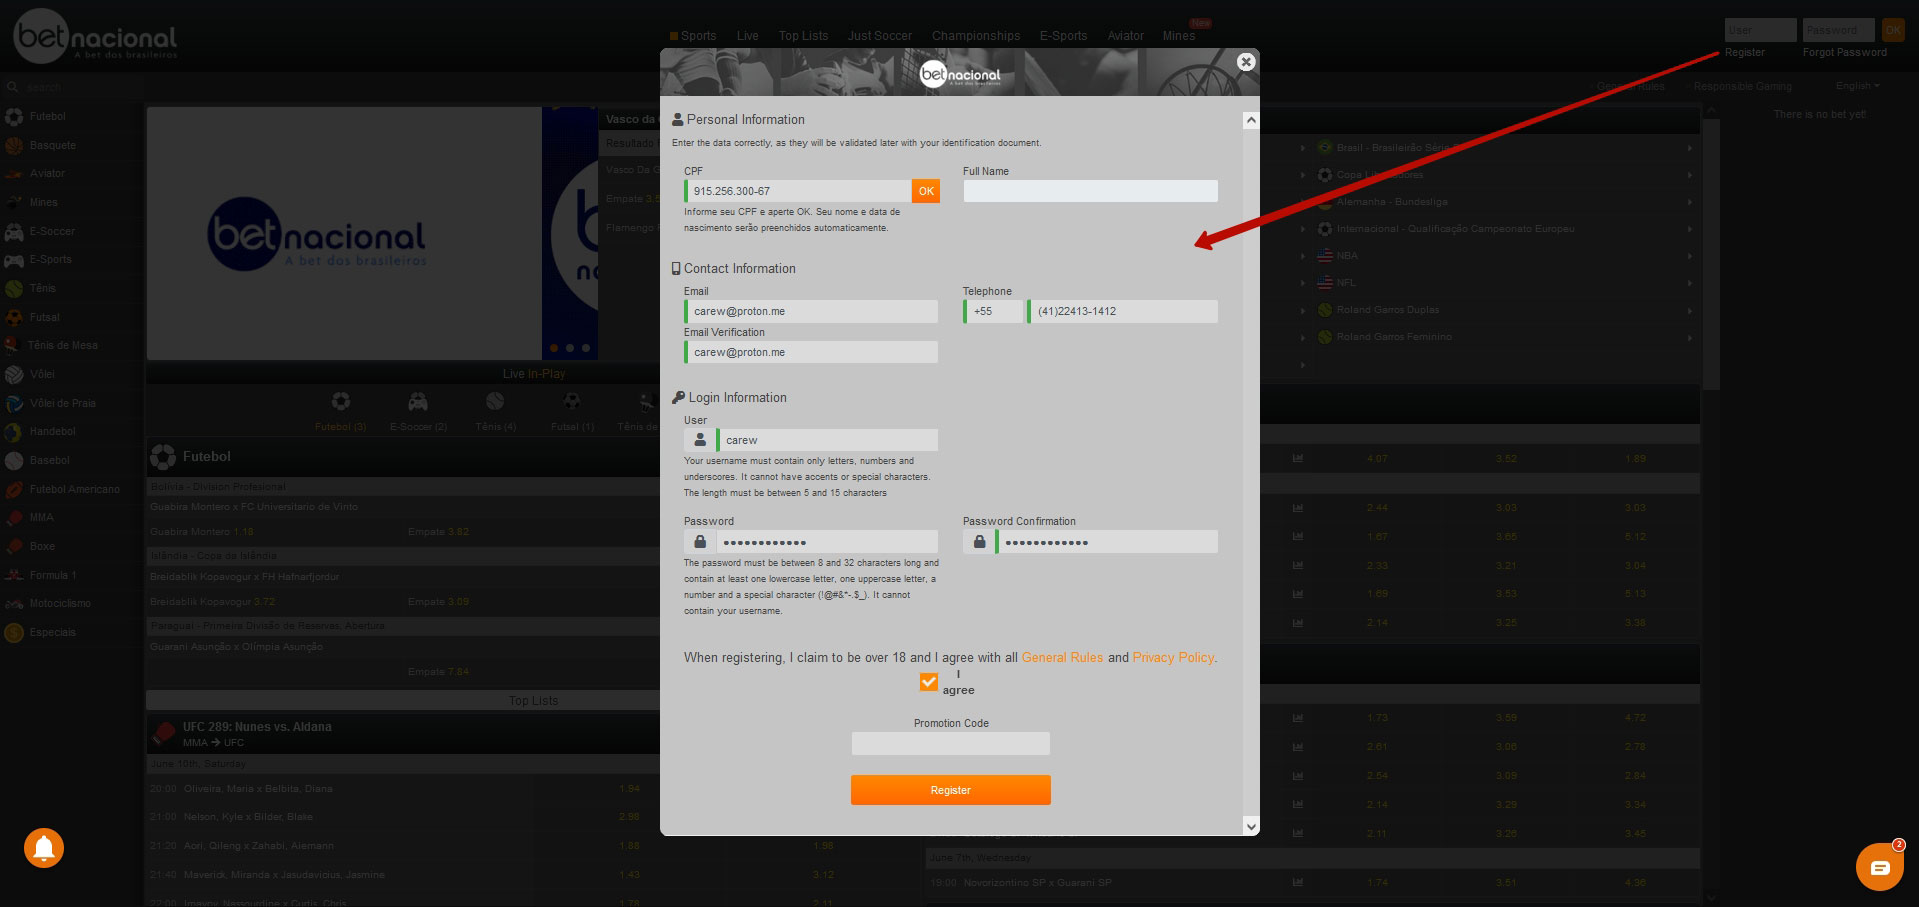Image resolution: width=1919 pixels, height=907 pixels.
Task: Click lock icon beside Password Confirmation
Action: [979, 542]
